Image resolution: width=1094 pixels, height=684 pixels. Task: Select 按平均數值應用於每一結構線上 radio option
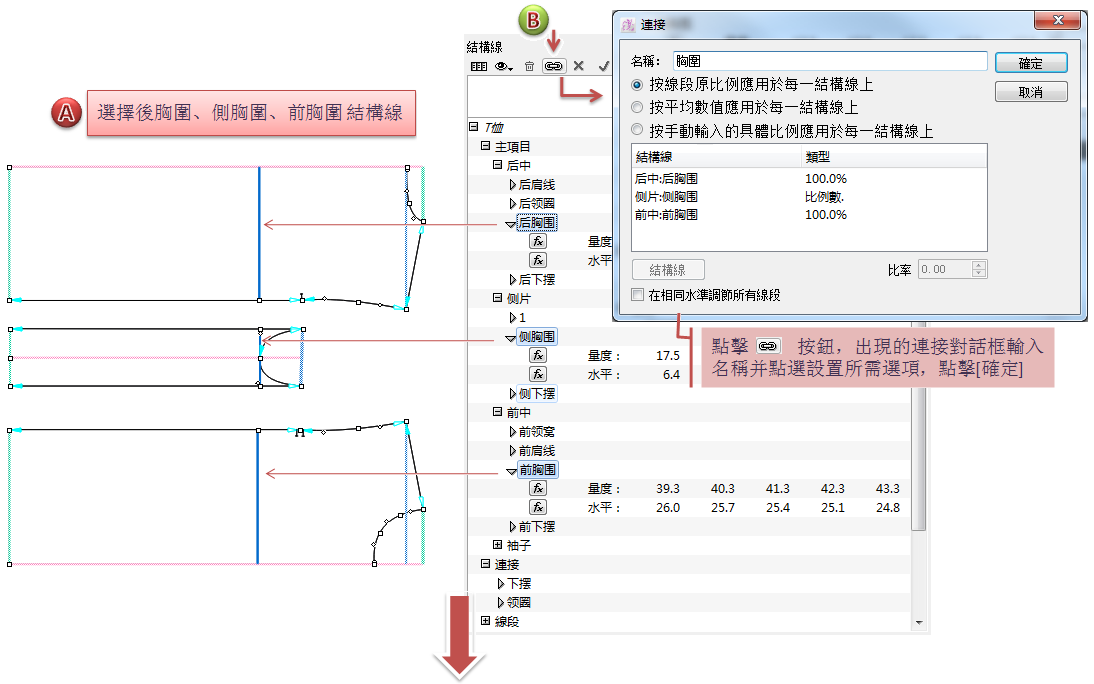pyautogui.click(x=637, y=108)
